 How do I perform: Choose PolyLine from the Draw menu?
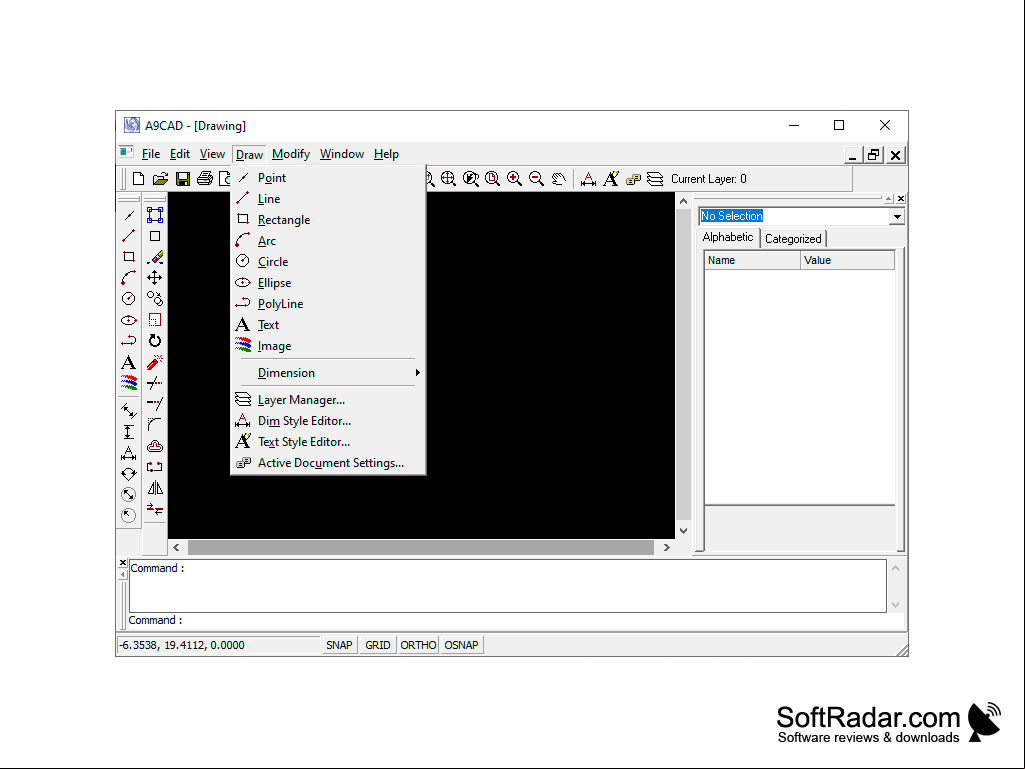click(x=330, y=303)
